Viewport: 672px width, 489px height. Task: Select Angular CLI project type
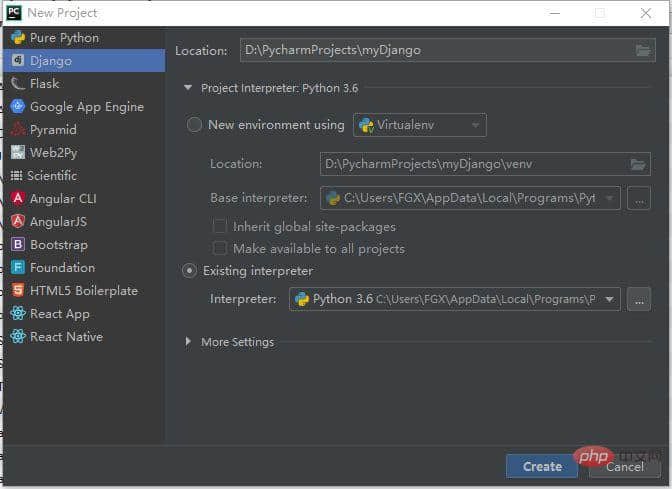pos(84,198)
